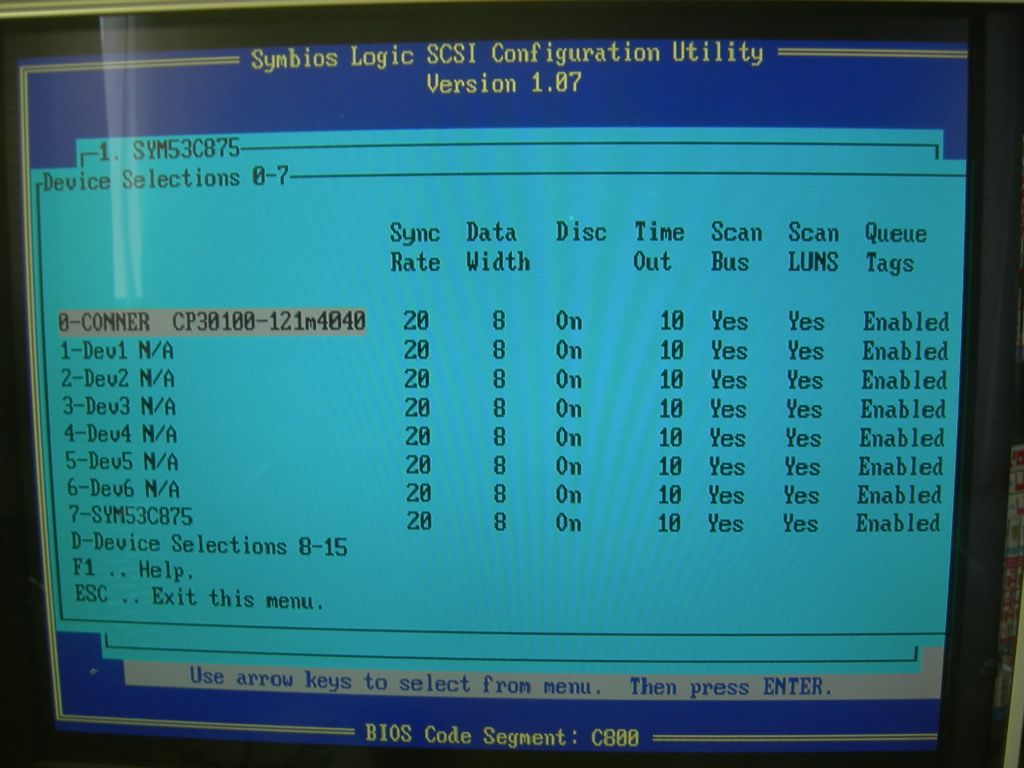Select the 2-Dev2 N/A entry

click(x=118, y=379)
